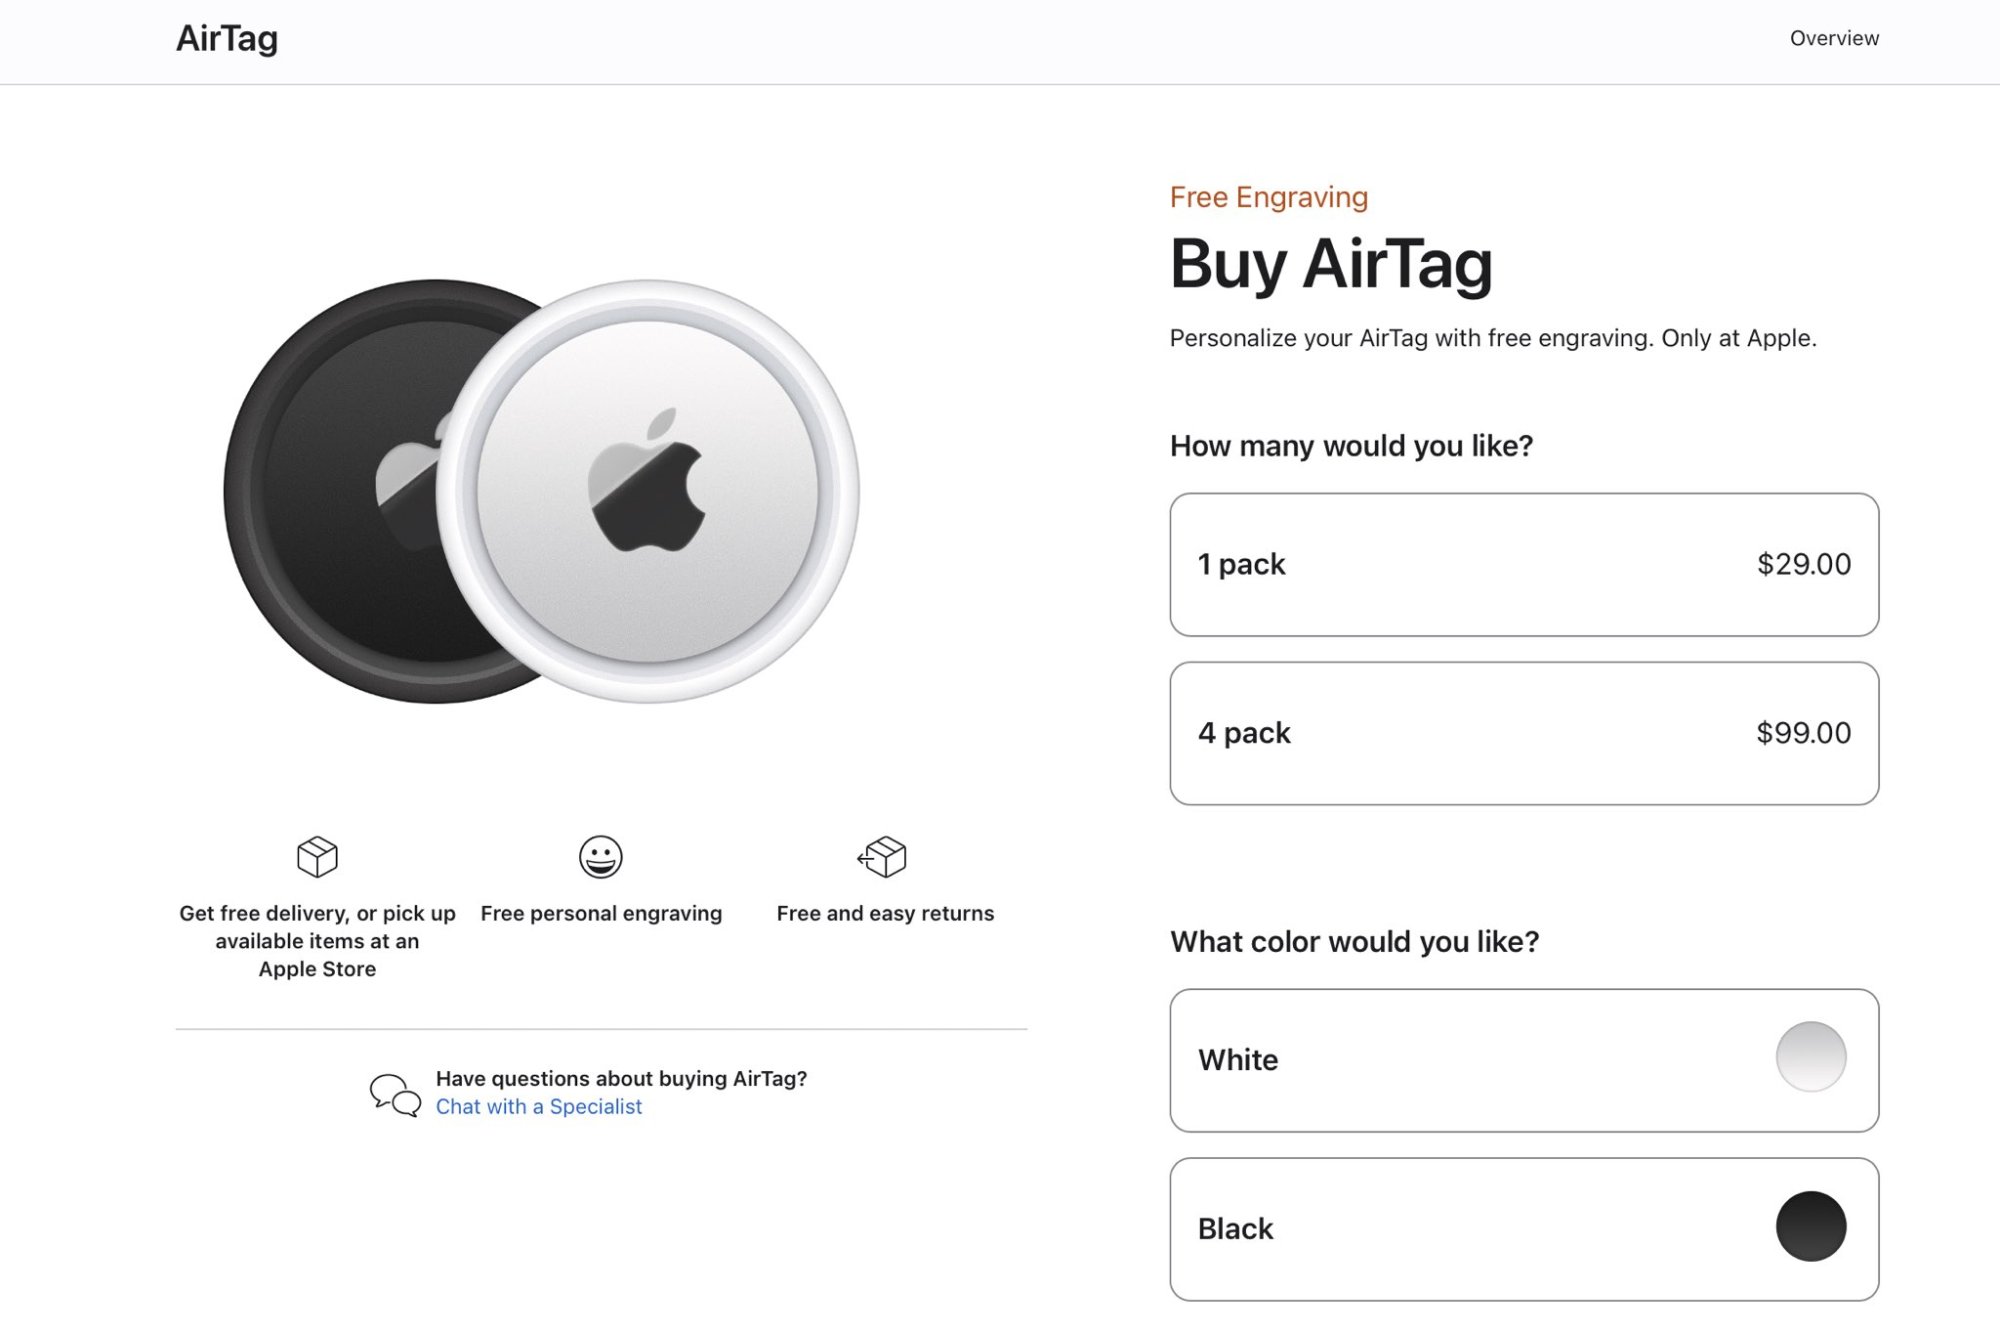
Task: Click the Free personal engraving caption
Action: pos(601,913)
